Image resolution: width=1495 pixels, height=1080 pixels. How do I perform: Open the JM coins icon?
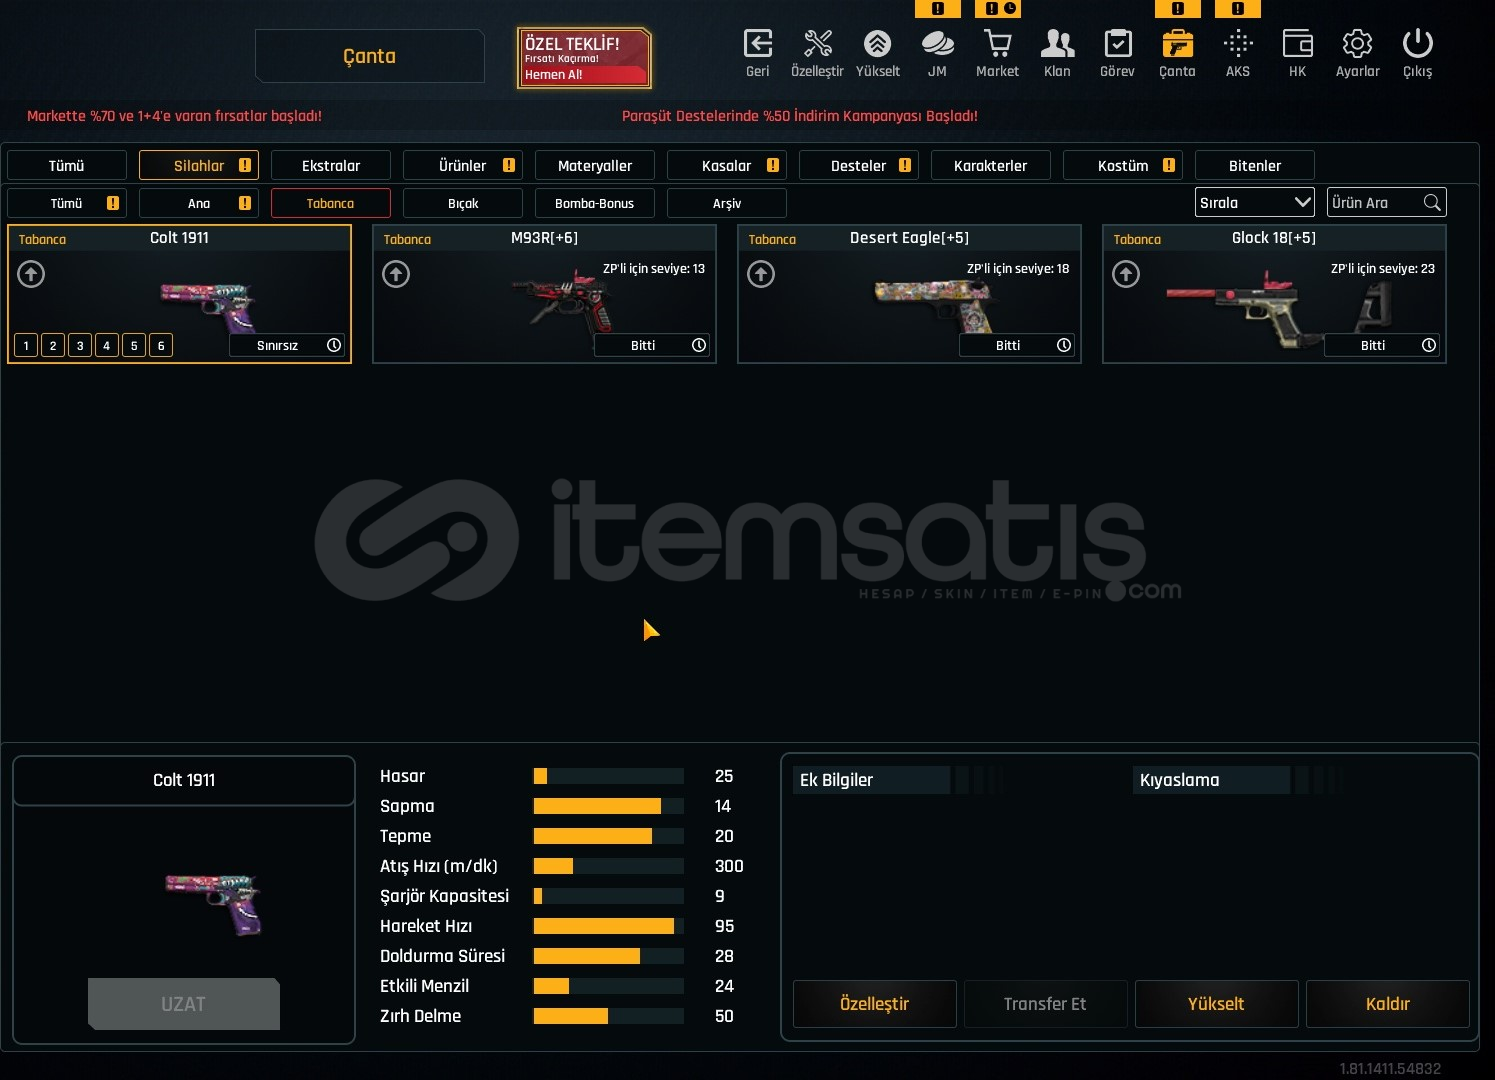[937, 44]
